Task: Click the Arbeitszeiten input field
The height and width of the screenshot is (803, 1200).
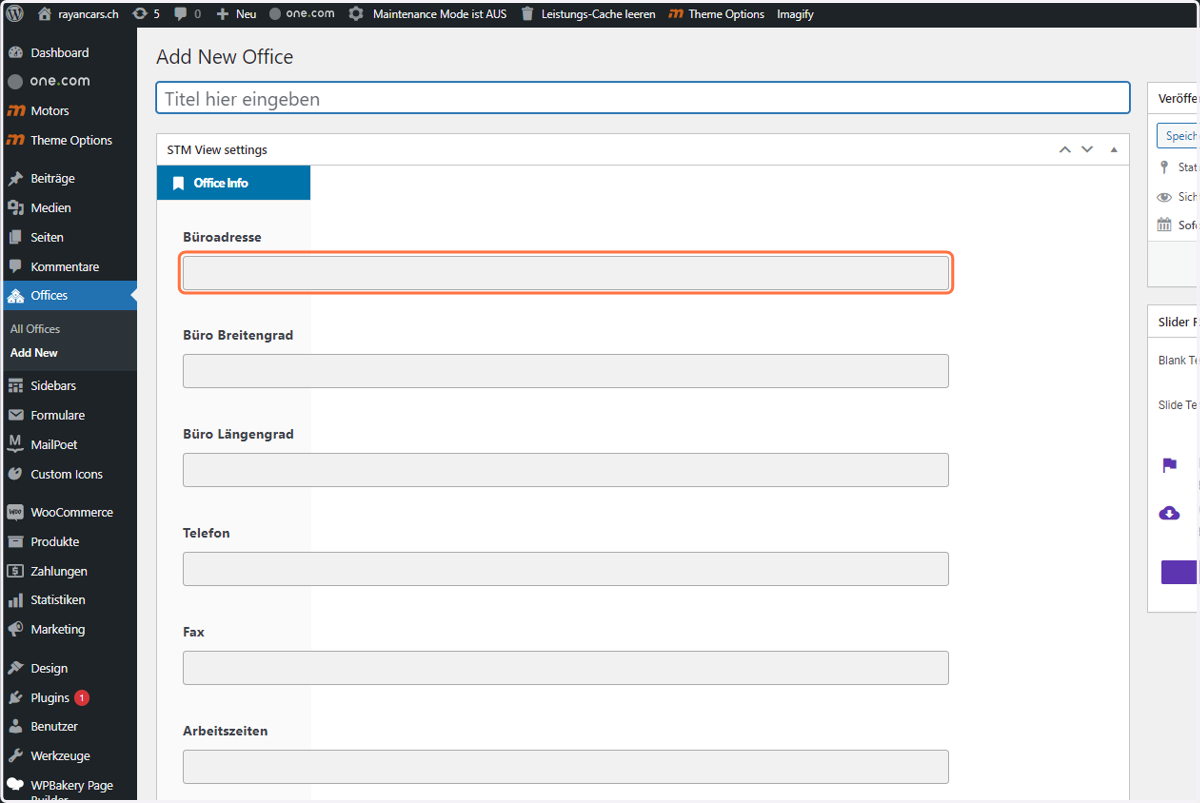Action: 566,767
